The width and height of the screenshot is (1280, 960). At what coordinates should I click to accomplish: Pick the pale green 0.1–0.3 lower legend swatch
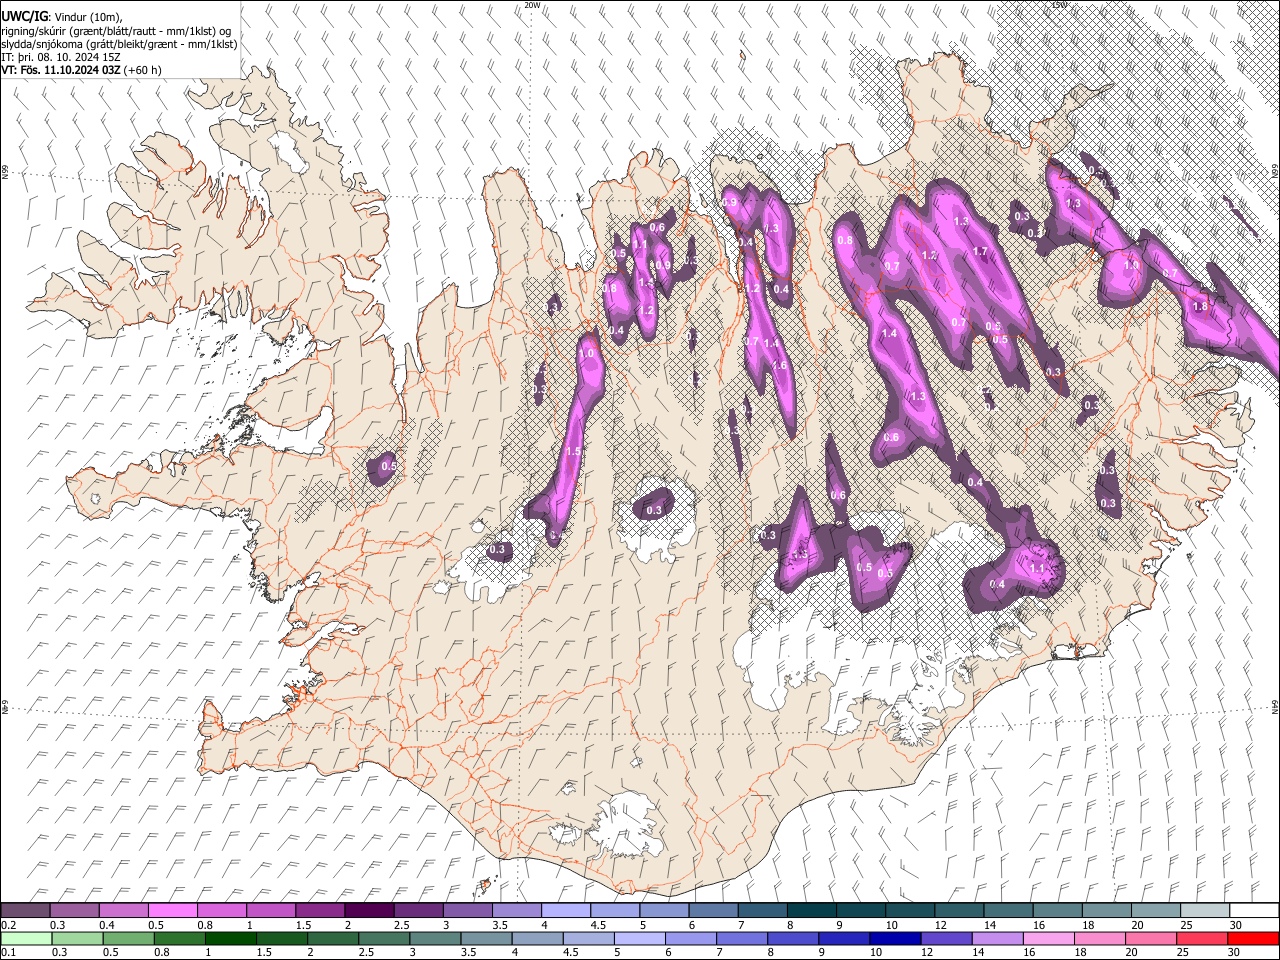click(26, 938)
